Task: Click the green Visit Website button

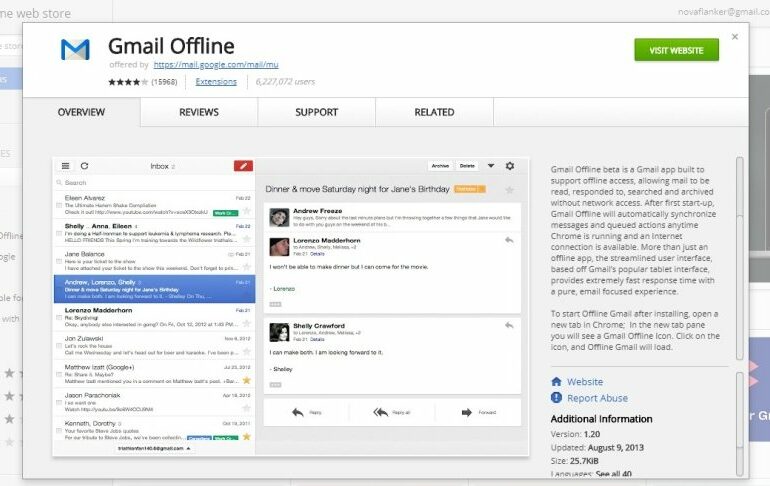Action: 677,50
